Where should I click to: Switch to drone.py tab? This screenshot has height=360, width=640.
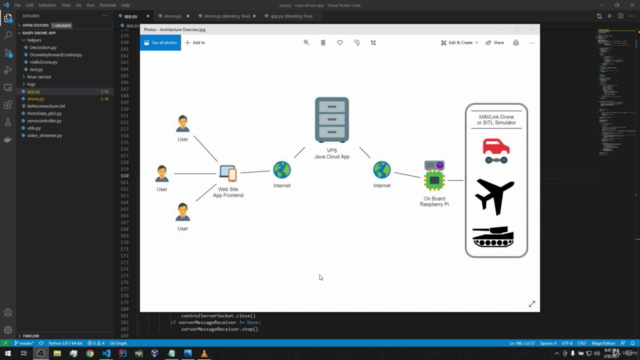pyautogui.click(x=173, y=16)
